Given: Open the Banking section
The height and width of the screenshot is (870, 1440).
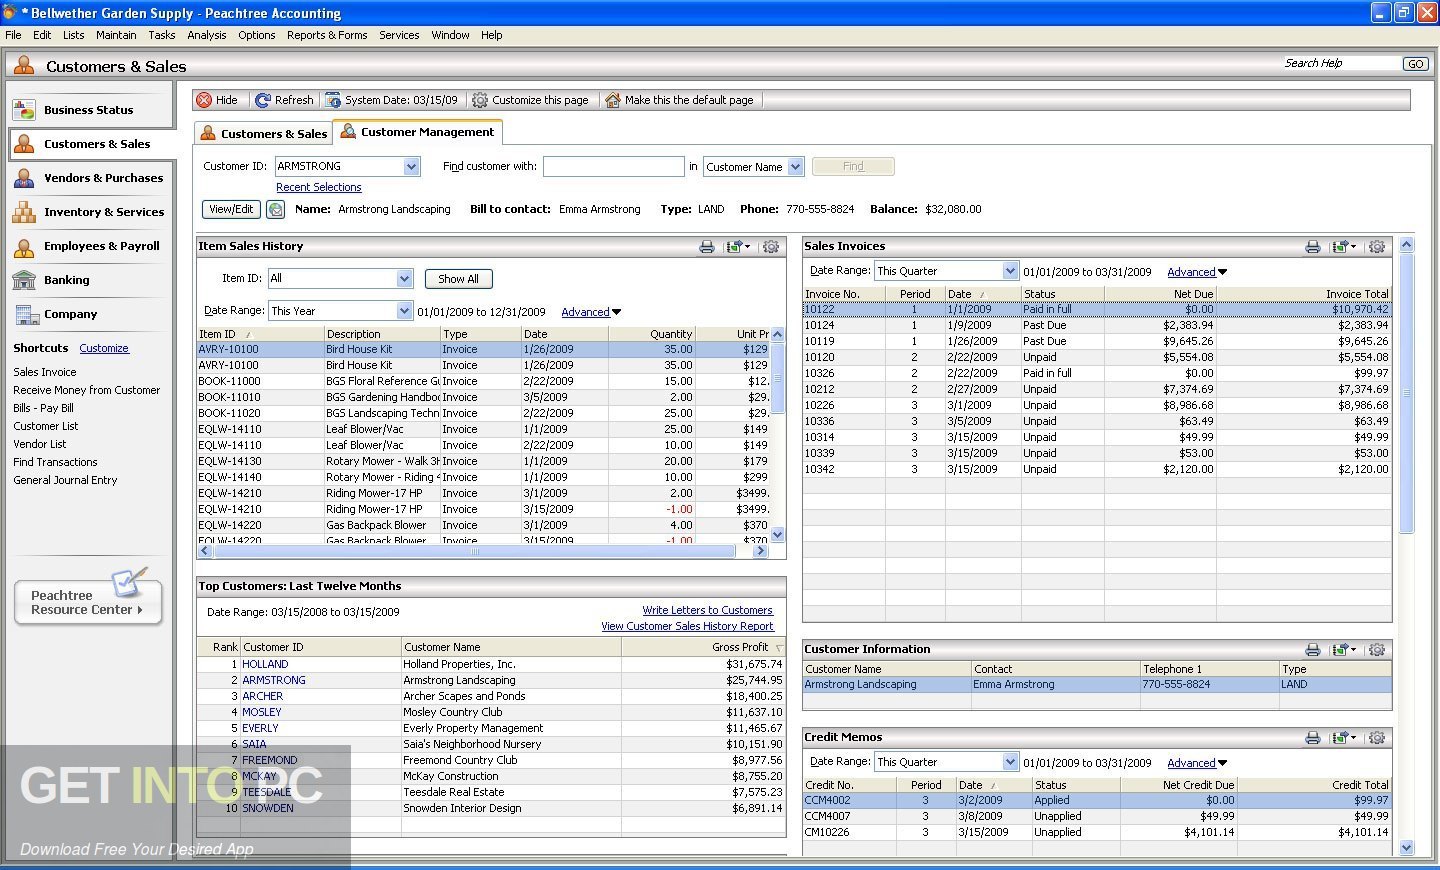Looking at the screenshot, I should point(91,280).
